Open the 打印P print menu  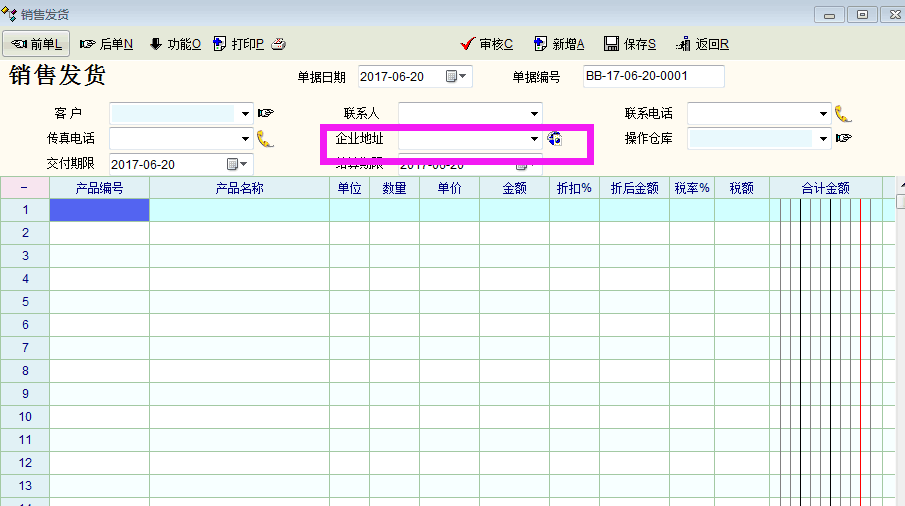[x=238, y=44]
